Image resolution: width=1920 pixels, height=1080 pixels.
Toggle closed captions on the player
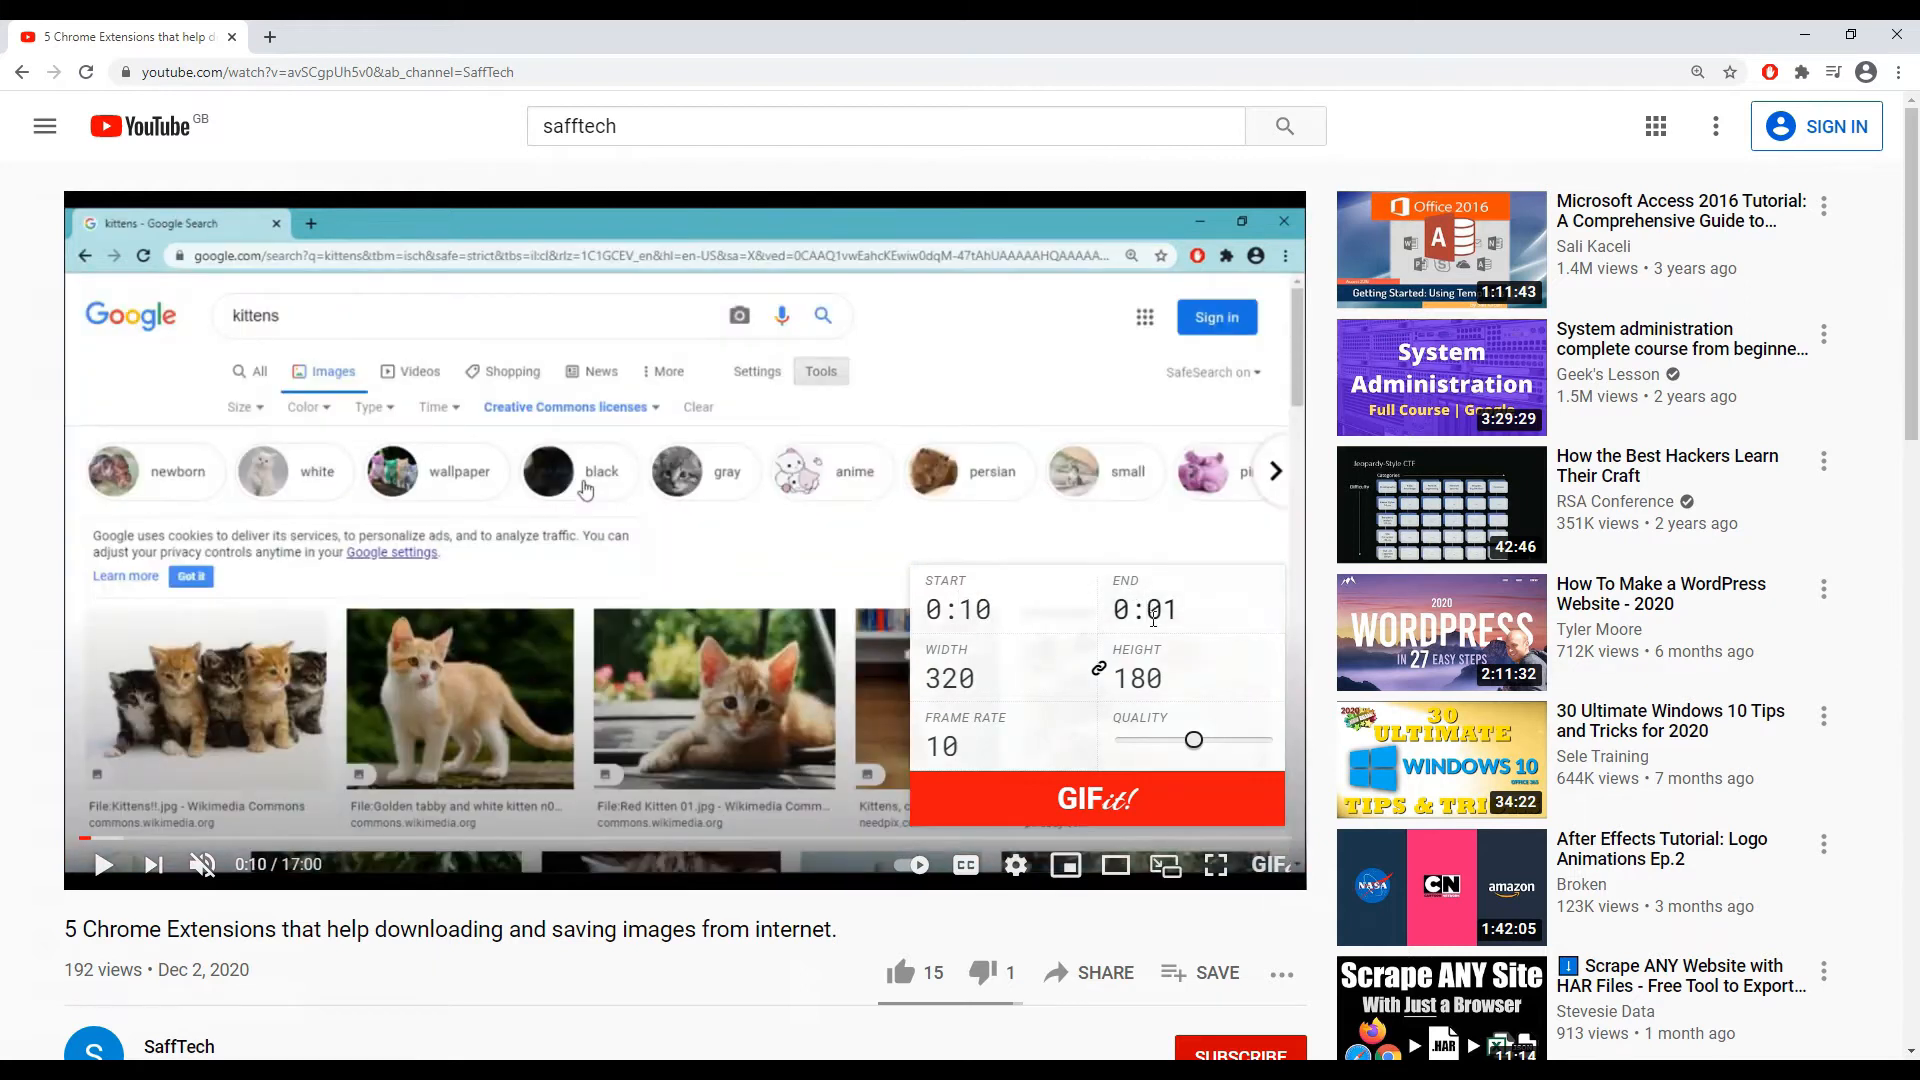(x=966, y=865)
